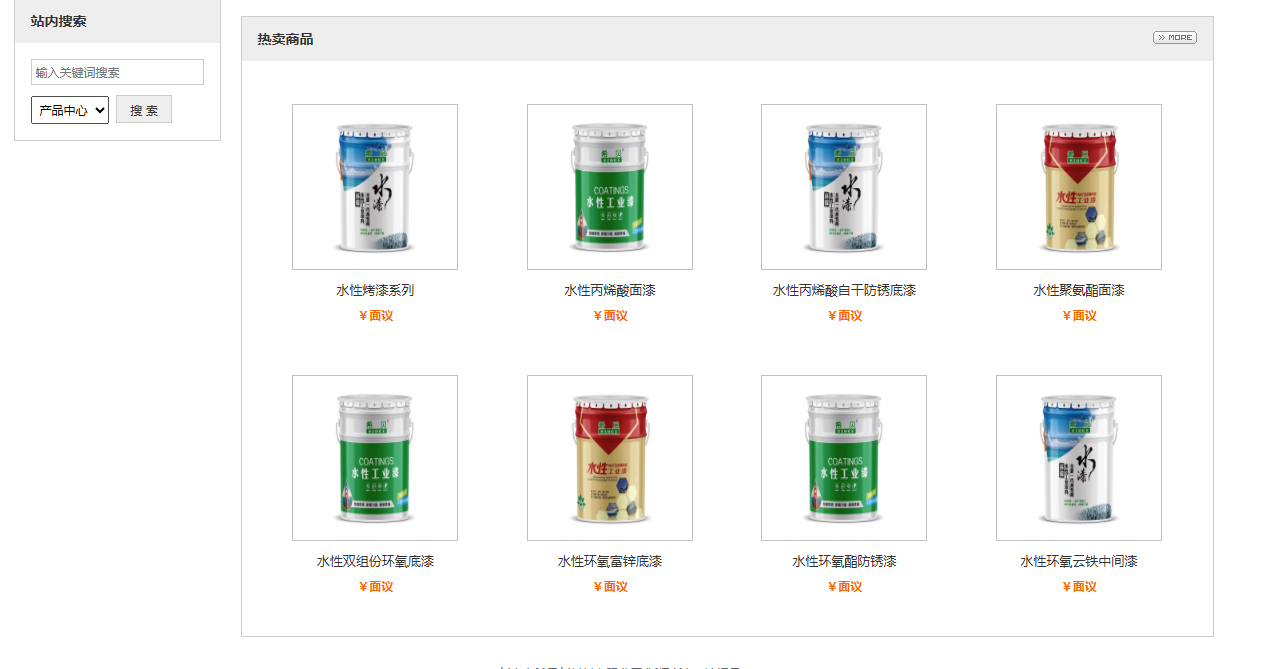Click the 水性丙烯酸面漆 title link

pyautogui.click(x=610, y=291)
